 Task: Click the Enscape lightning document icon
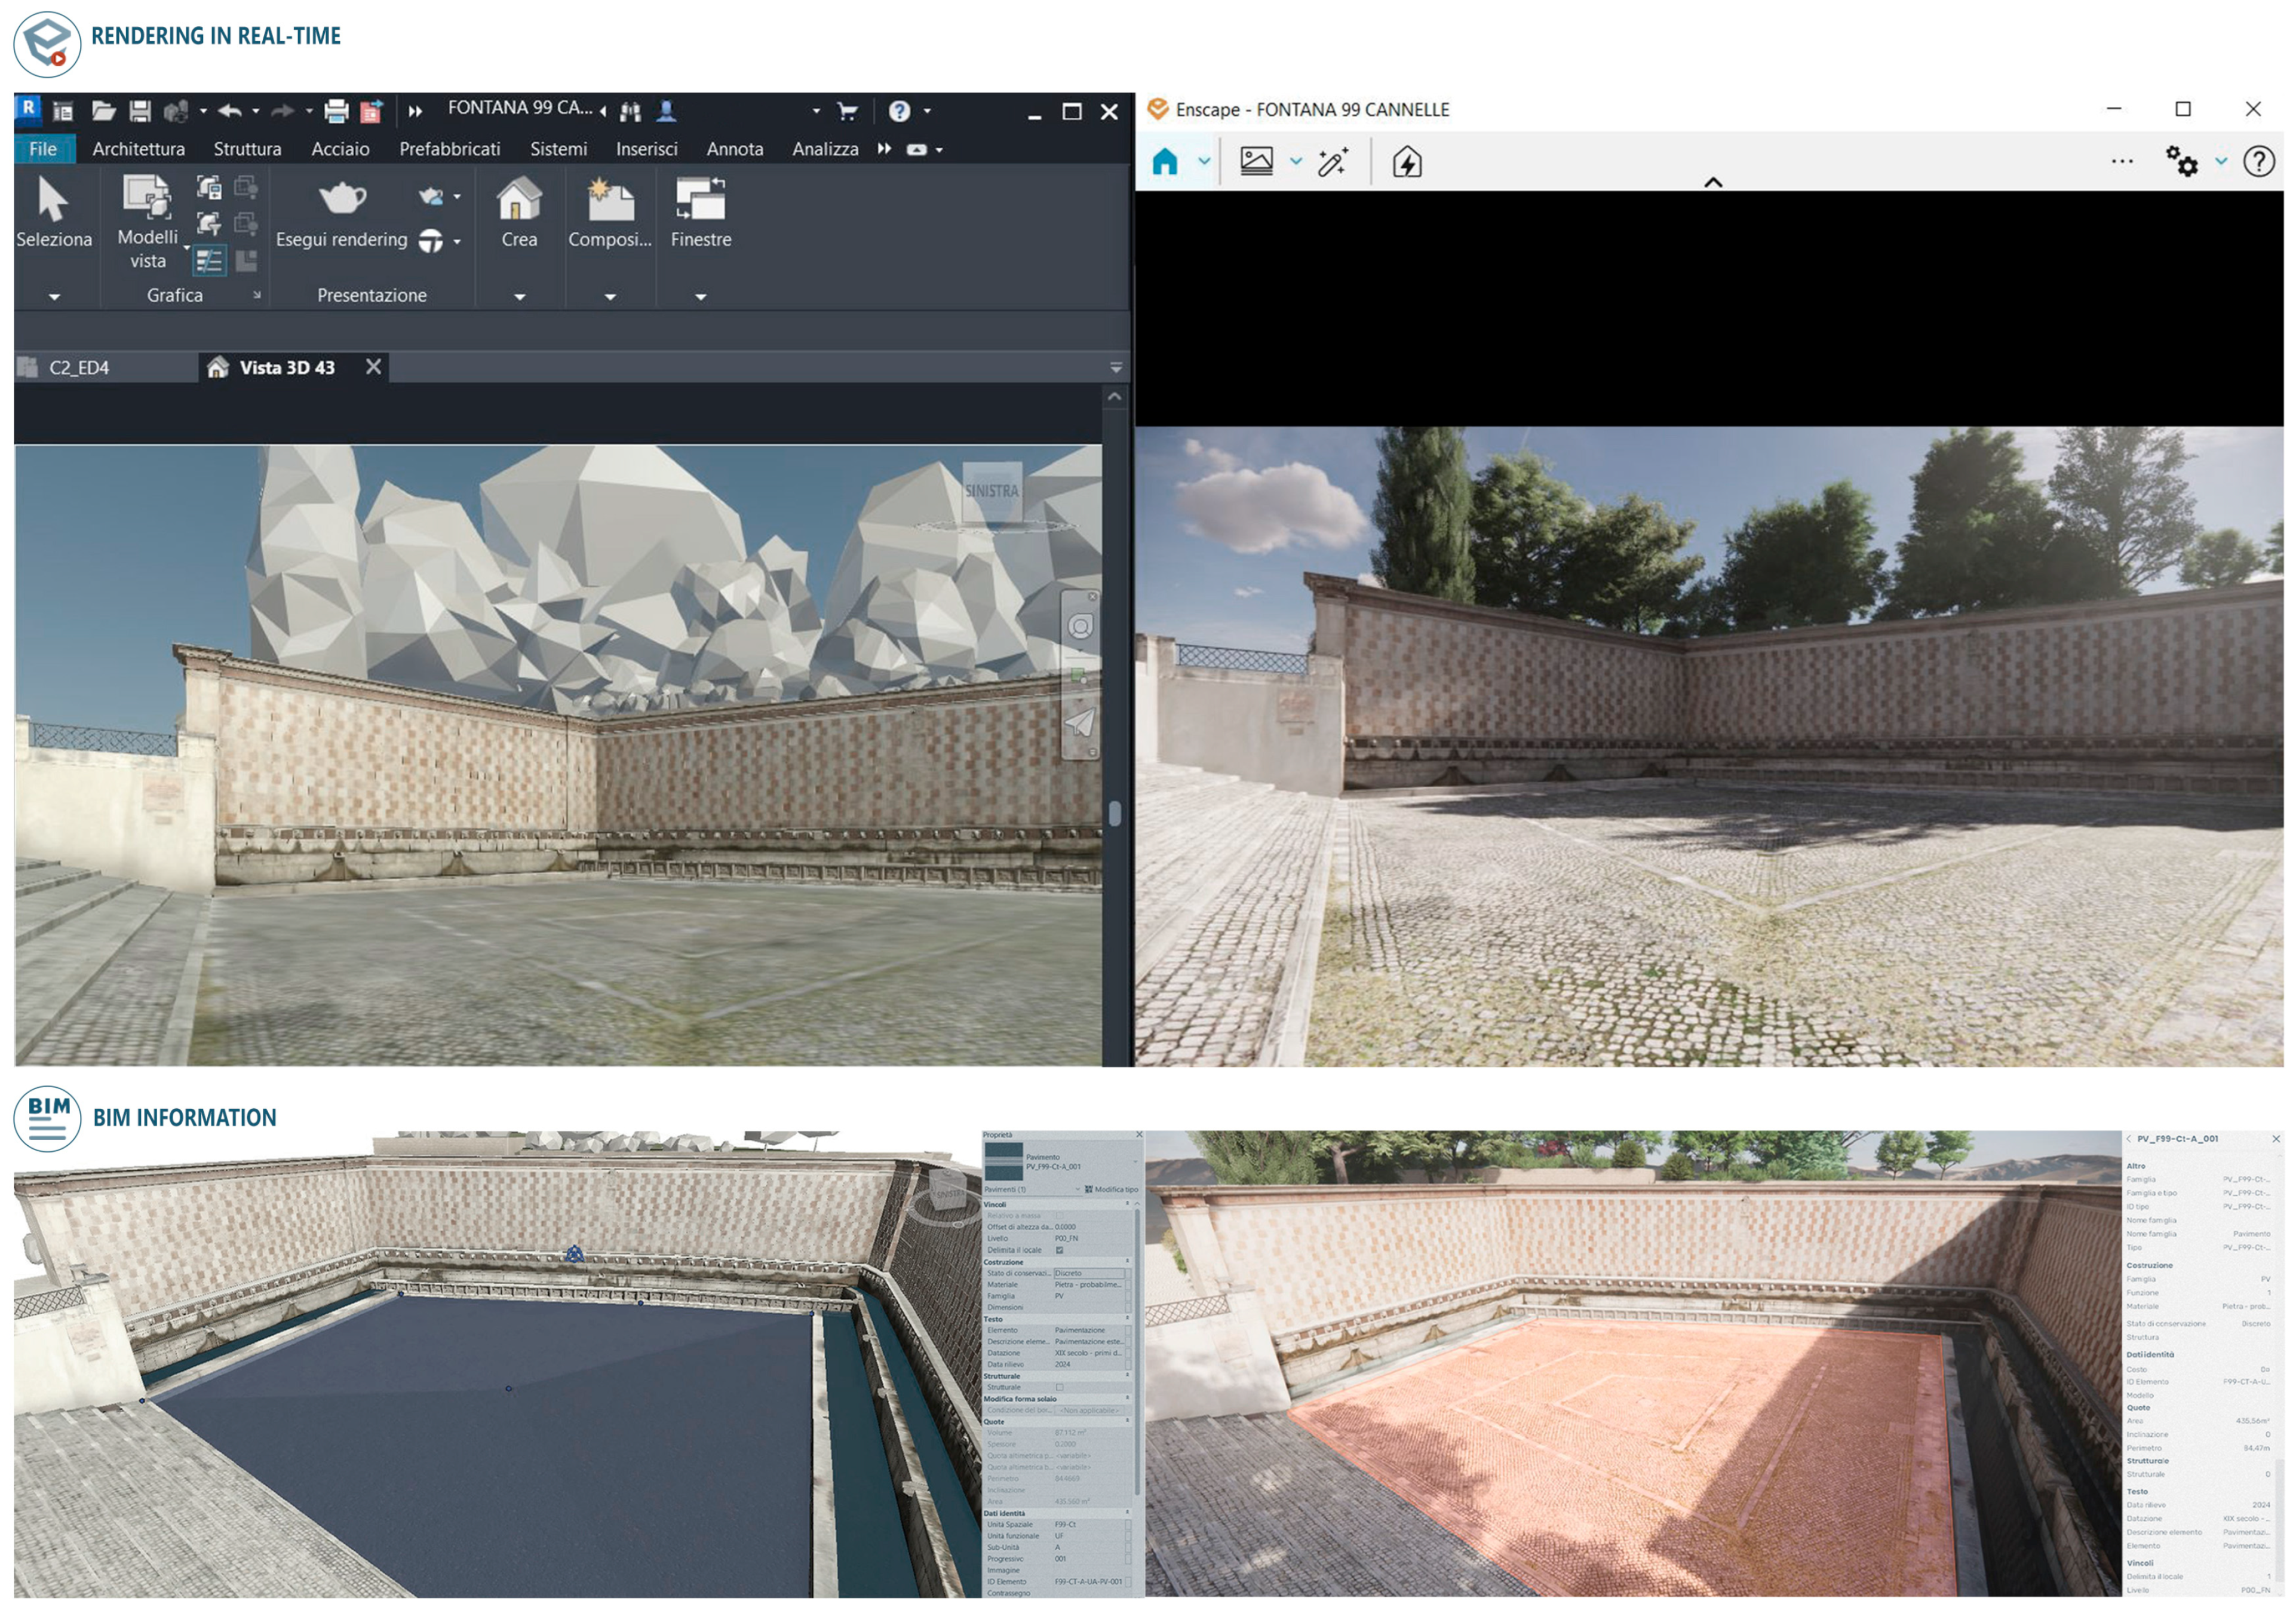click(1407, 162)
